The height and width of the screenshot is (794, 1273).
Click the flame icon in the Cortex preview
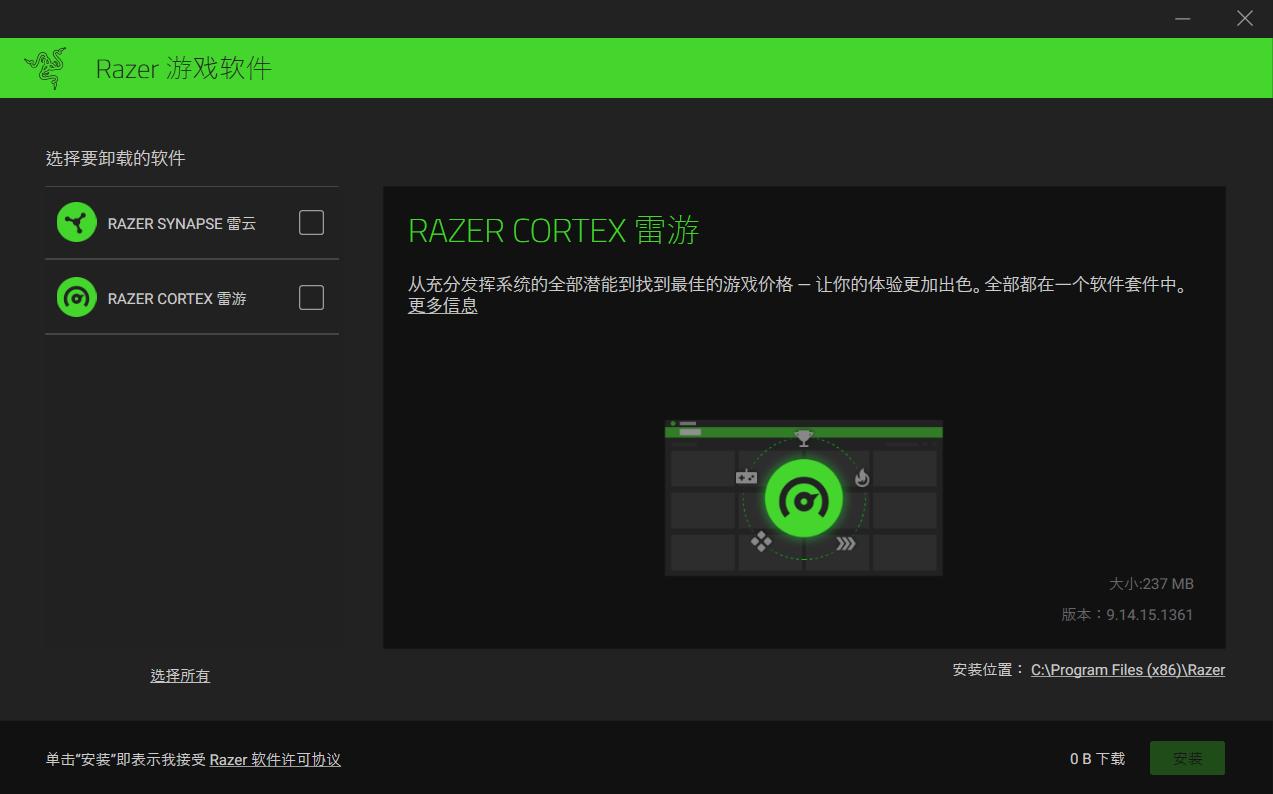pyautogui.click(x=862, y=479)
